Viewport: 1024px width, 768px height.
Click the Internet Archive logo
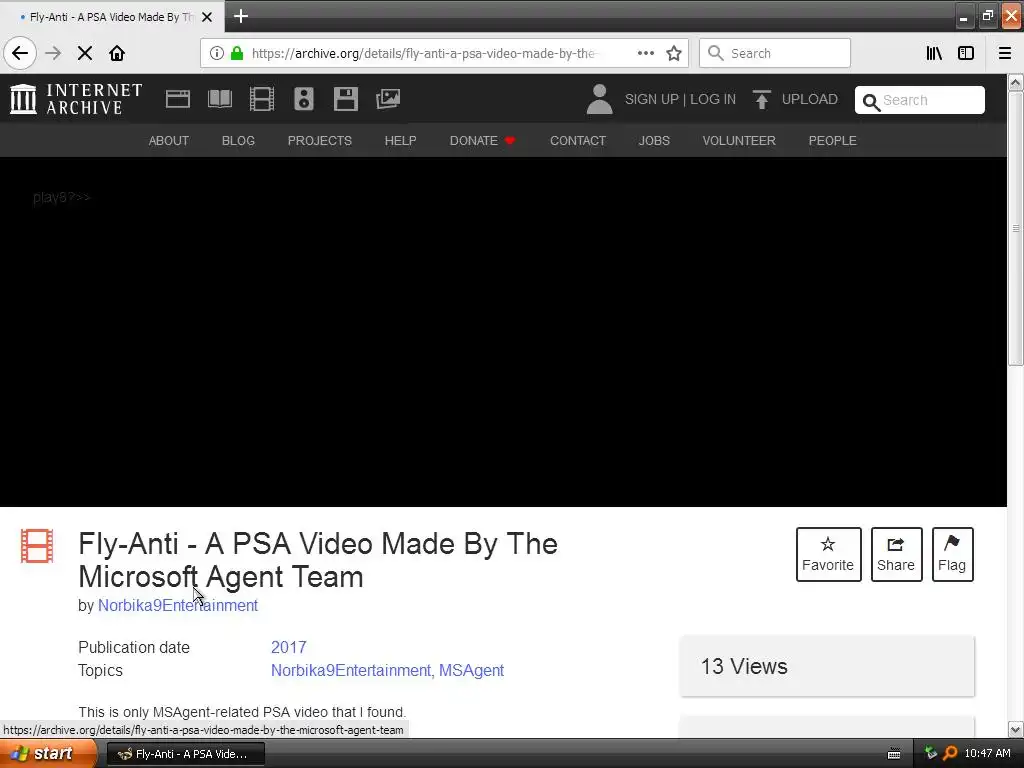[x=76, y=99]
